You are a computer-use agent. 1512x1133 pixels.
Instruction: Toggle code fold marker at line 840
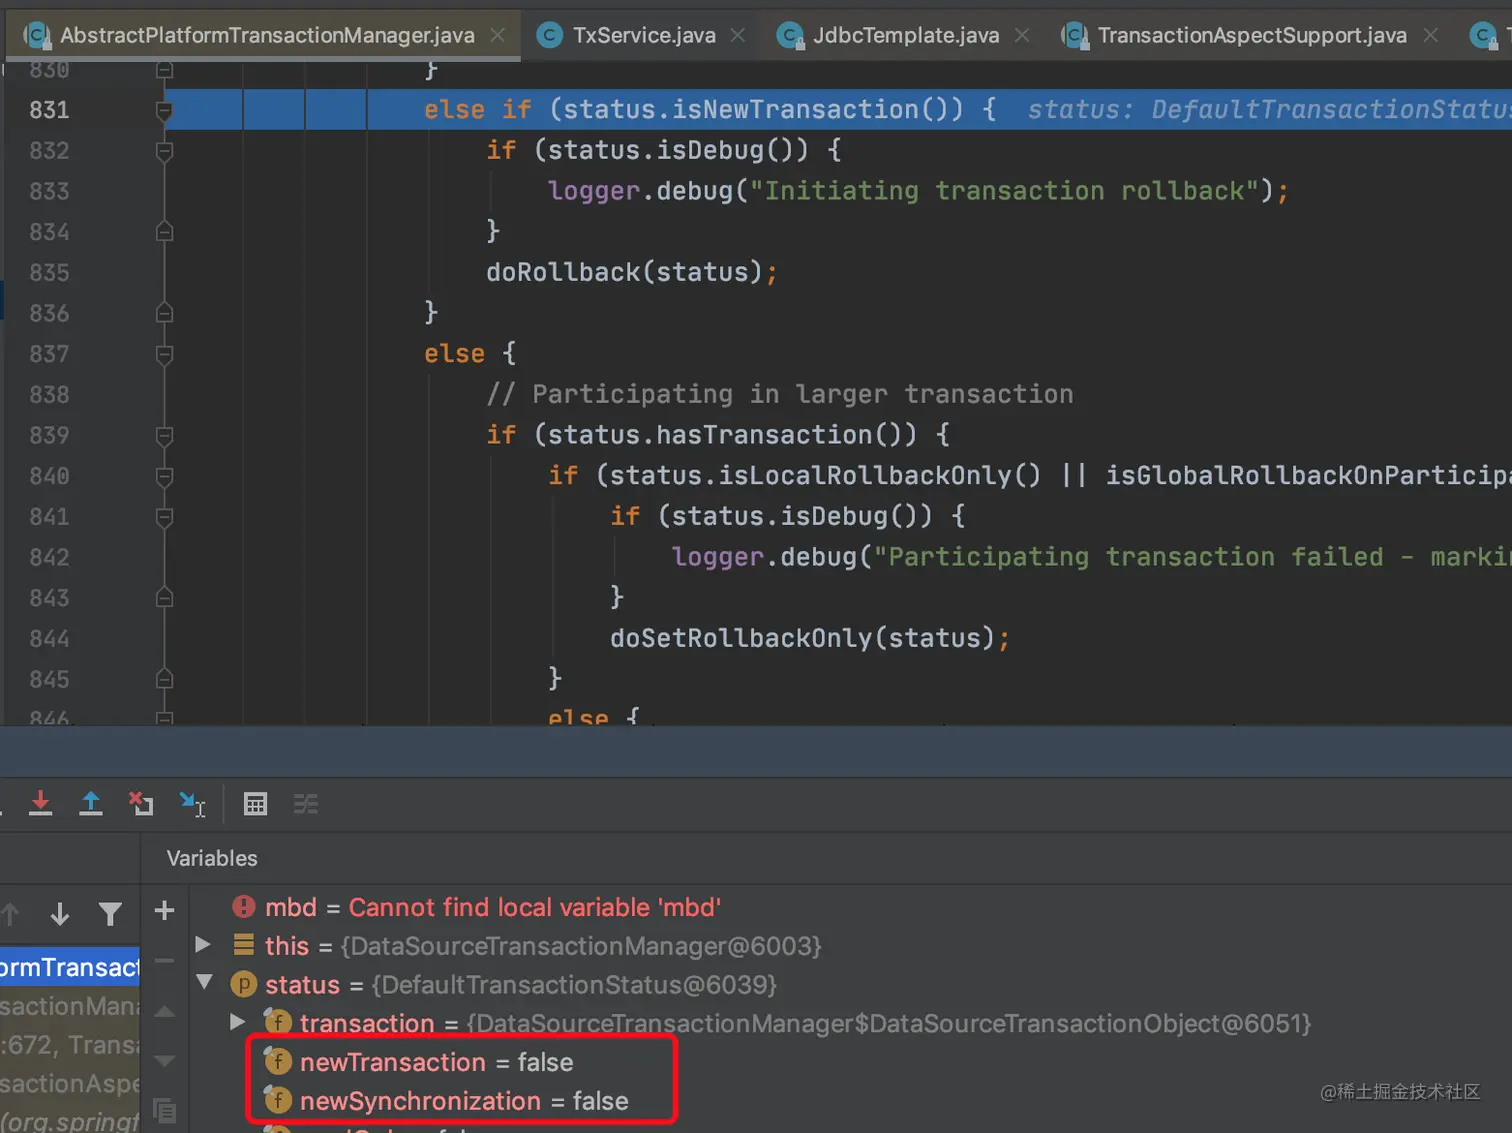click(x=165, y=477)
